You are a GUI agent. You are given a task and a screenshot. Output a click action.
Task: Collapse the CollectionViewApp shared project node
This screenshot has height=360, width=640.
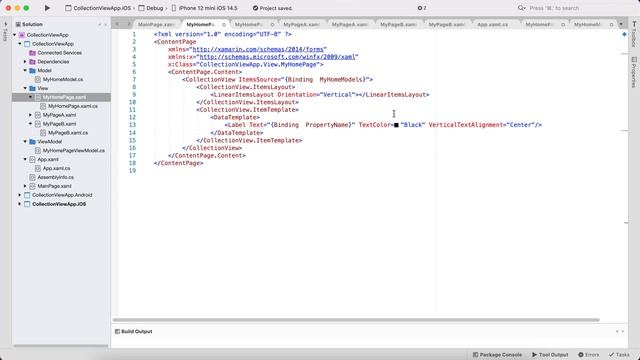pos(20,44)
